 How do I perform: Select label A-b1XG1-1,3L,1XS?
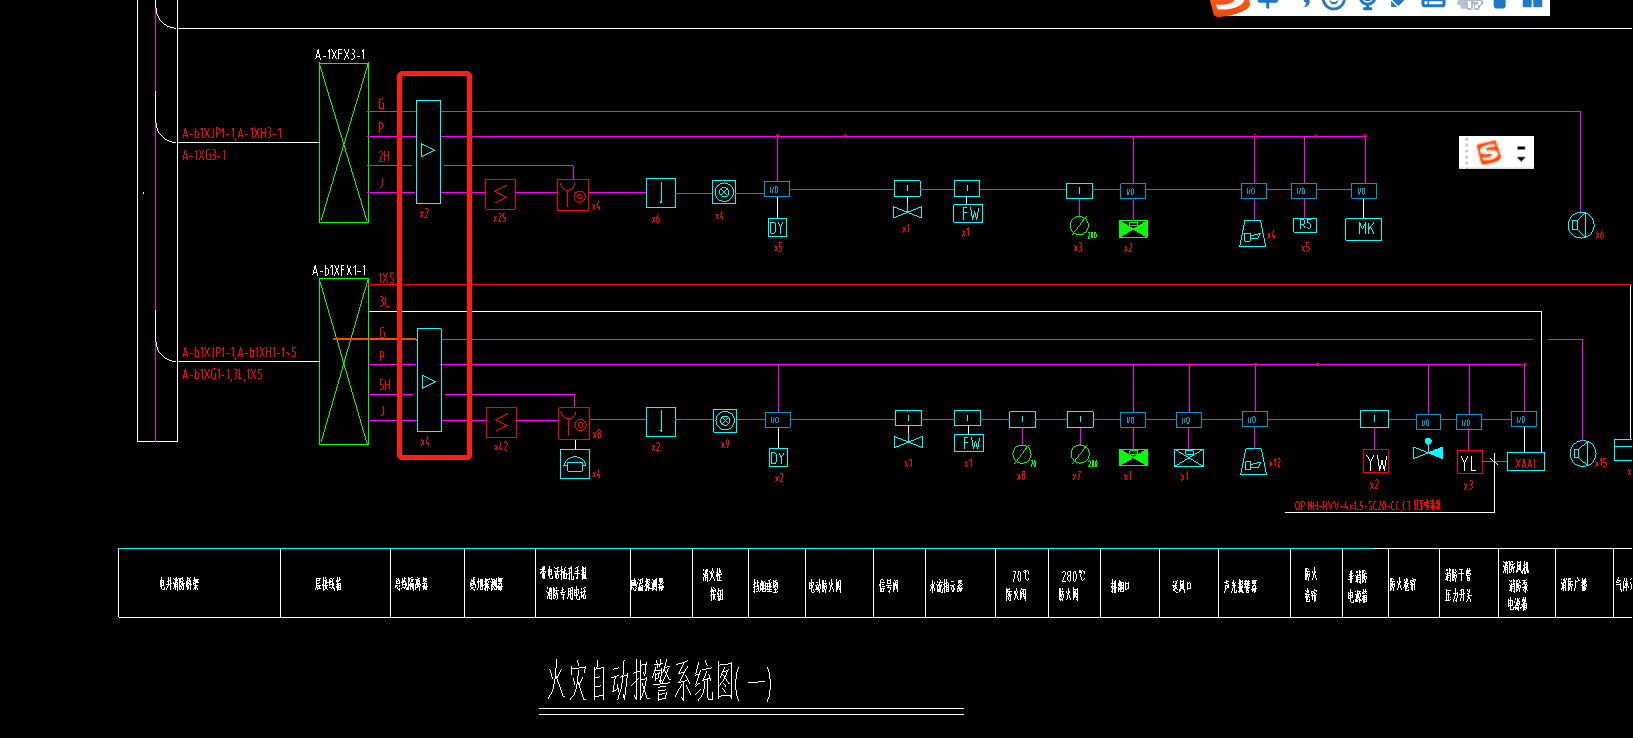click(222, 374)
